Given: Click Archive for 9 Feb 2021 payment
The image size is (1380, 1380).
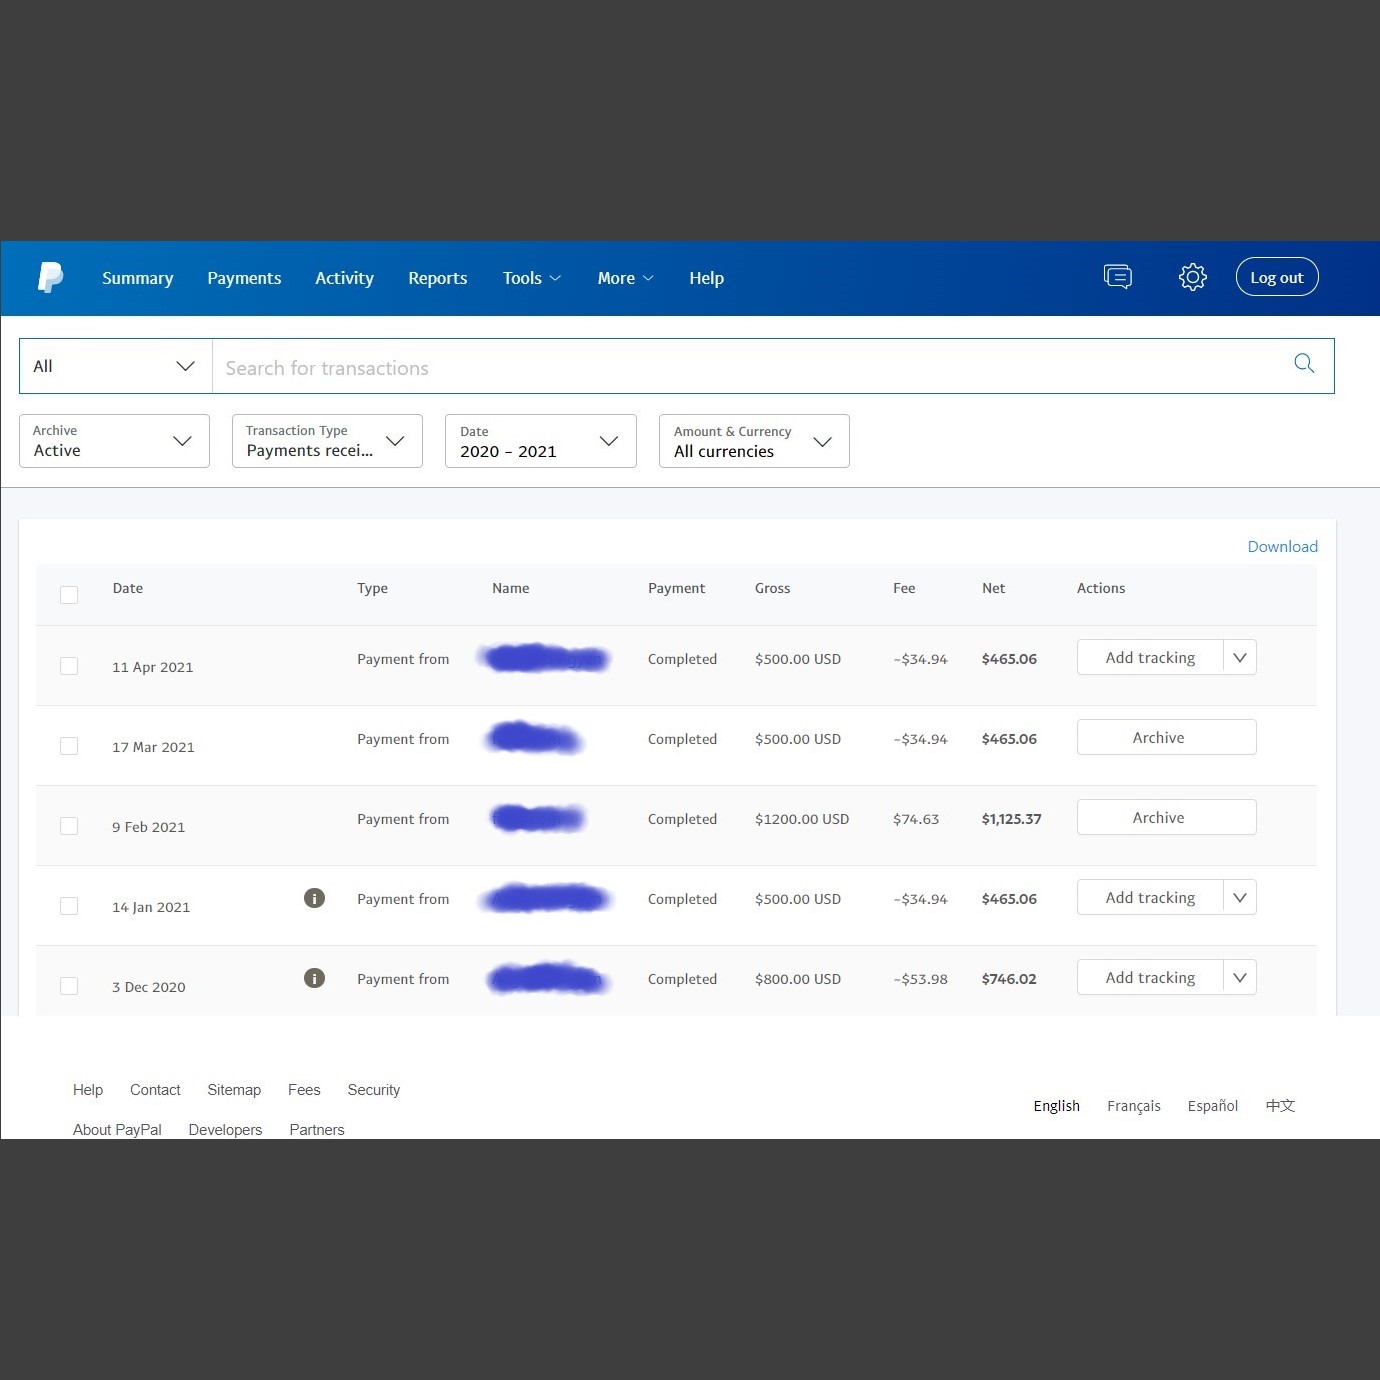Looking at the screenshot, I should click(1166, 817).
